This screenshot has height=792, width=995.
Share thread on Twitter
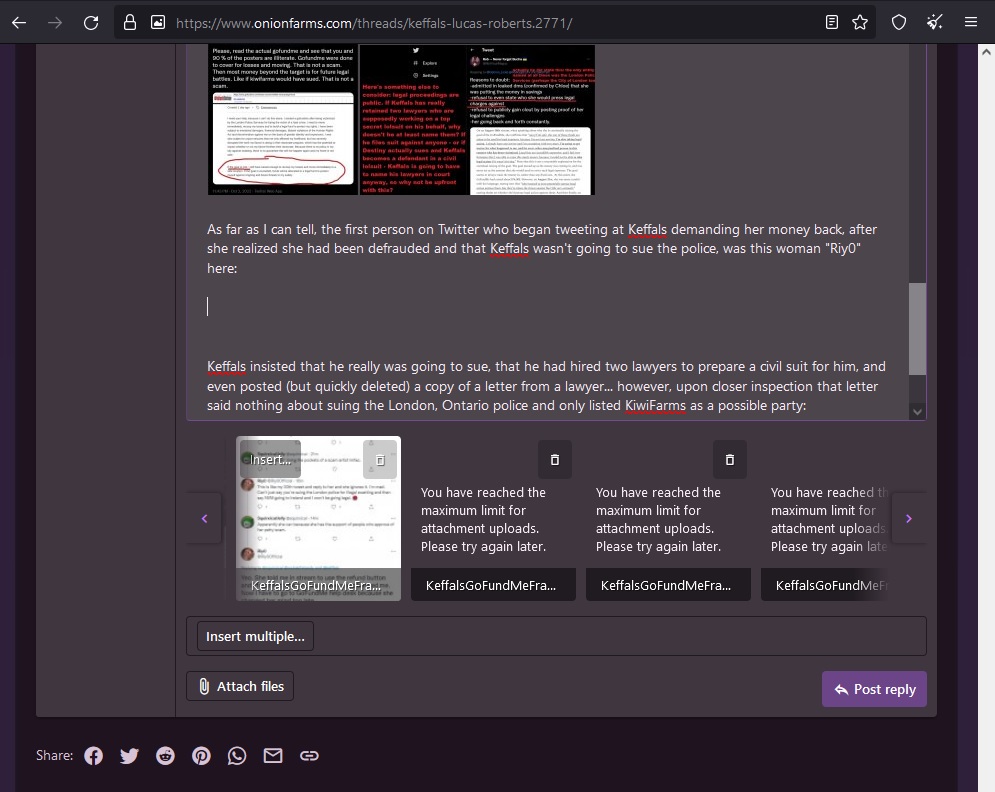(129, 756)
